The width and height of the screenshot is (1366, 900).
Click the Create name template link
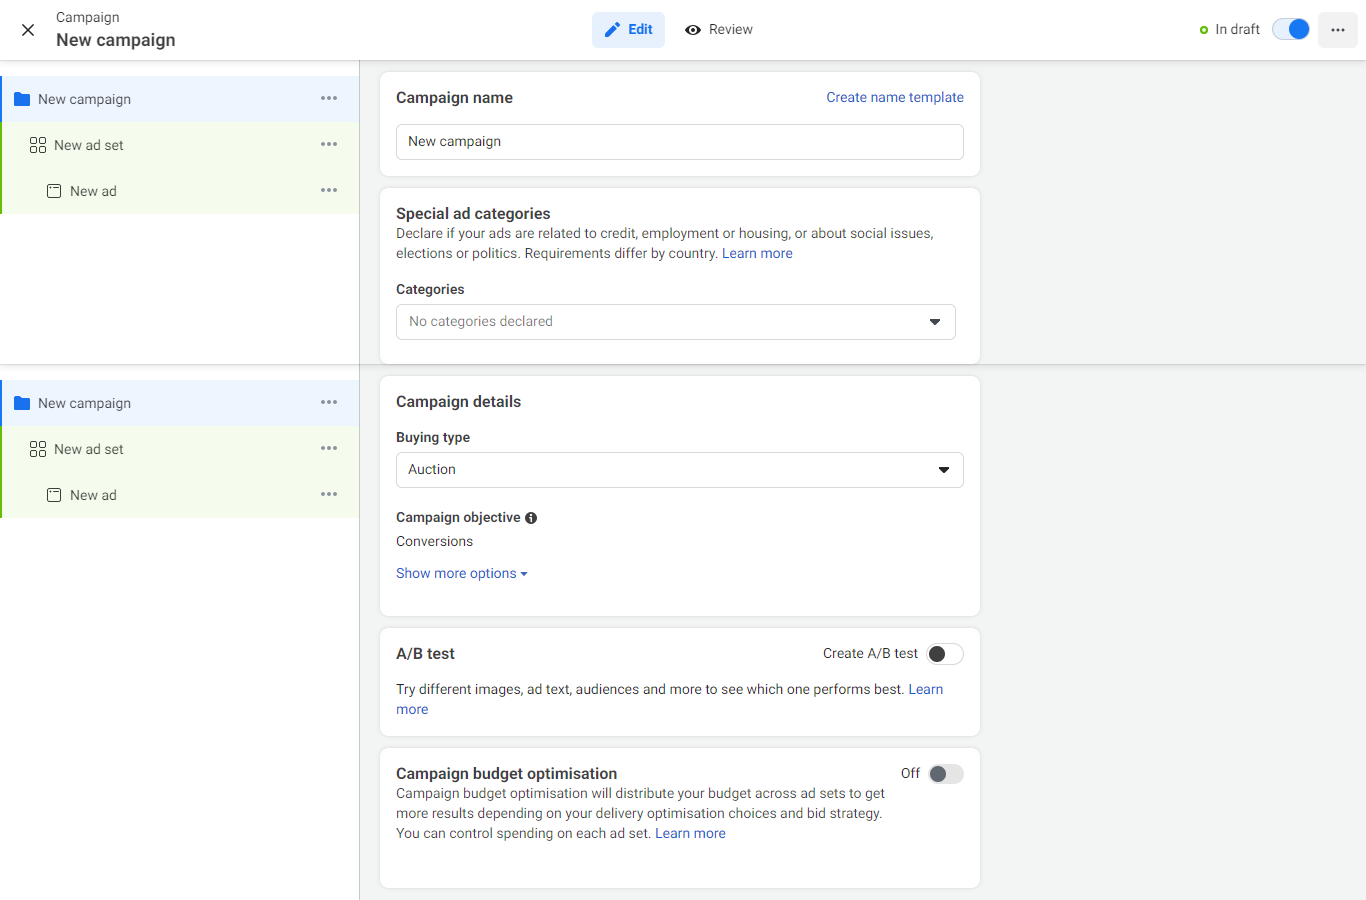click(894, 98)
